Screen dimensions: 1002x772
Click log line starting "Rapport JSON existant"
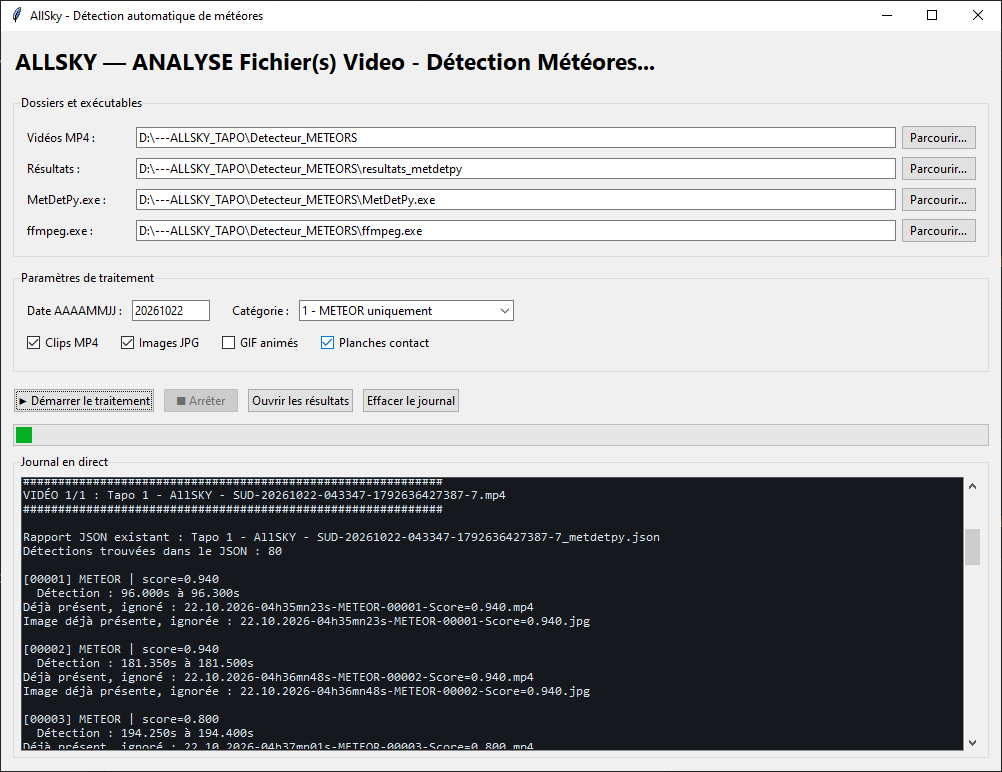[x=341, y=537]
